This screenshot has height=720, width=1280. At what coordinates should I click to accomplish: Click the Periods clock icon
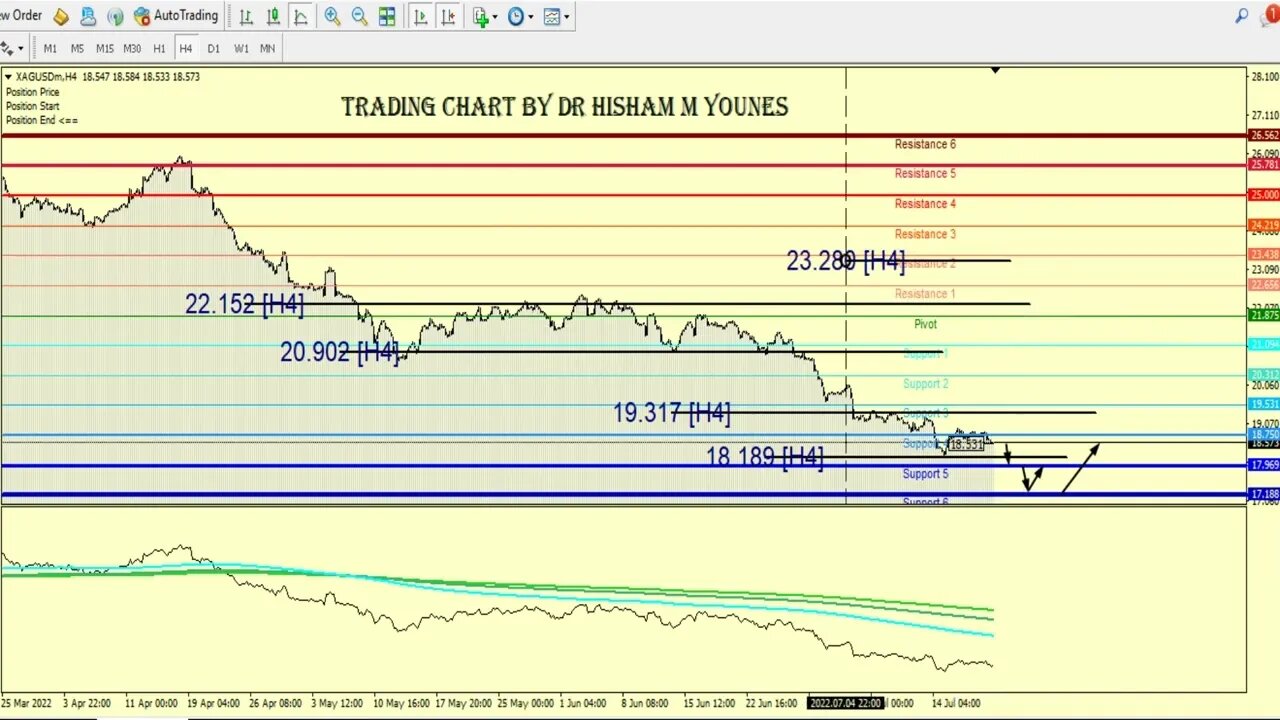click(x=516, y=16)
